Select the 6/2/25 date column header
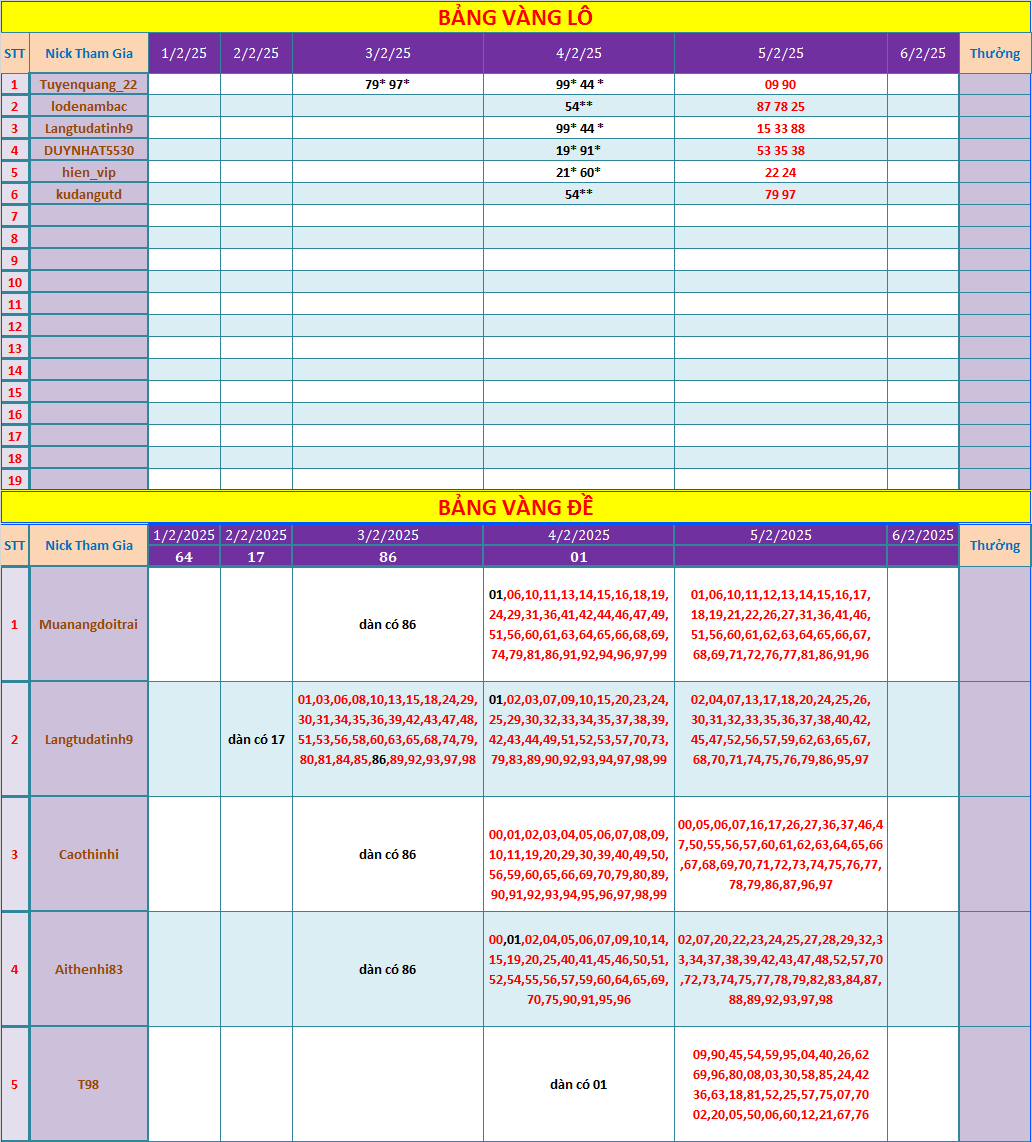Image resolution: width=1032 pixels, height=1142 pixels. point(923,53)
